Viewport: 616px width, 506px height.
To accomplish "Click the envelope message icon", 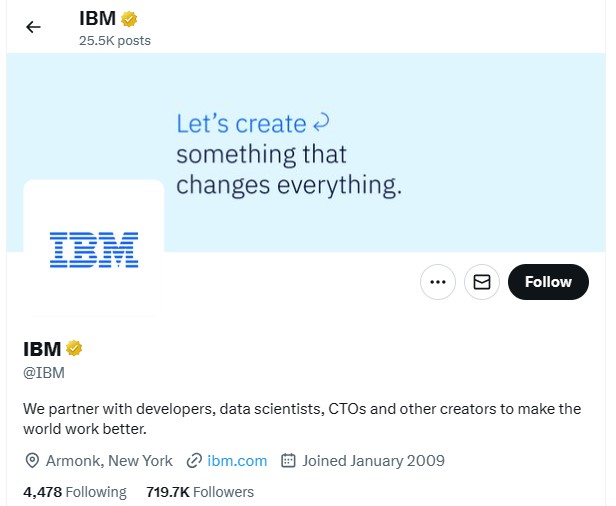I will point(482,282).
